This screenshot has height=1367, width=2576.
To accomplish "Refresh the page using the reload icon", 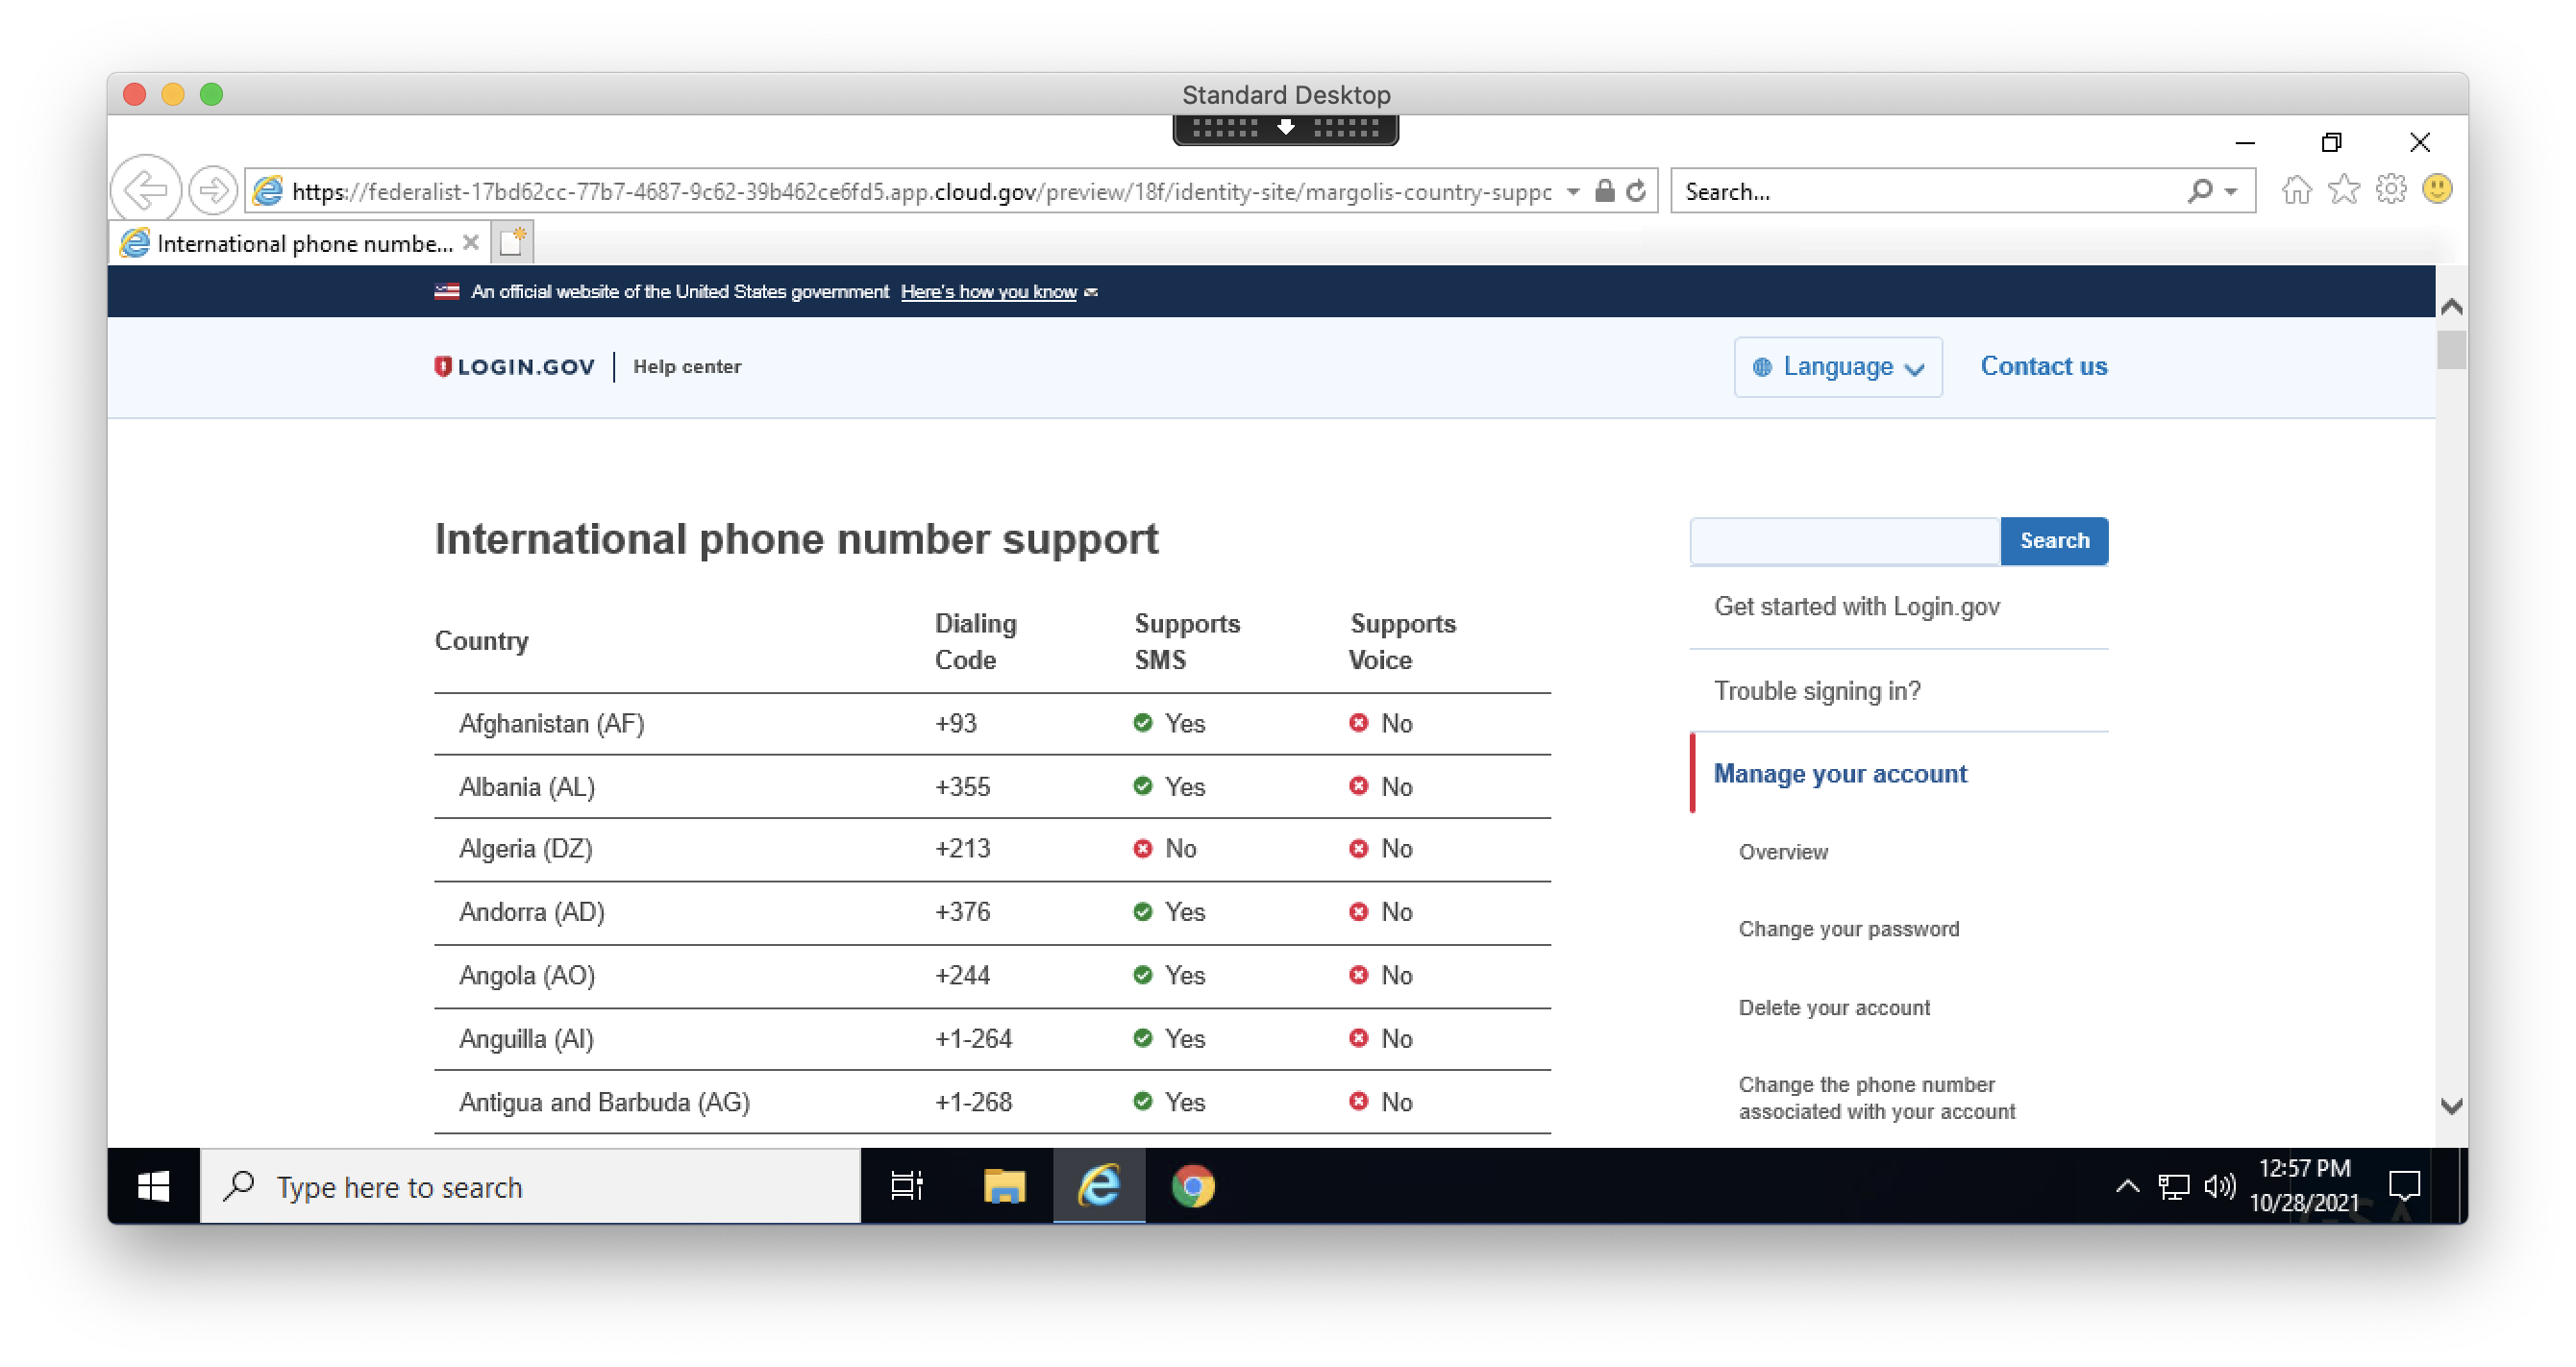I will point(1636,191).
